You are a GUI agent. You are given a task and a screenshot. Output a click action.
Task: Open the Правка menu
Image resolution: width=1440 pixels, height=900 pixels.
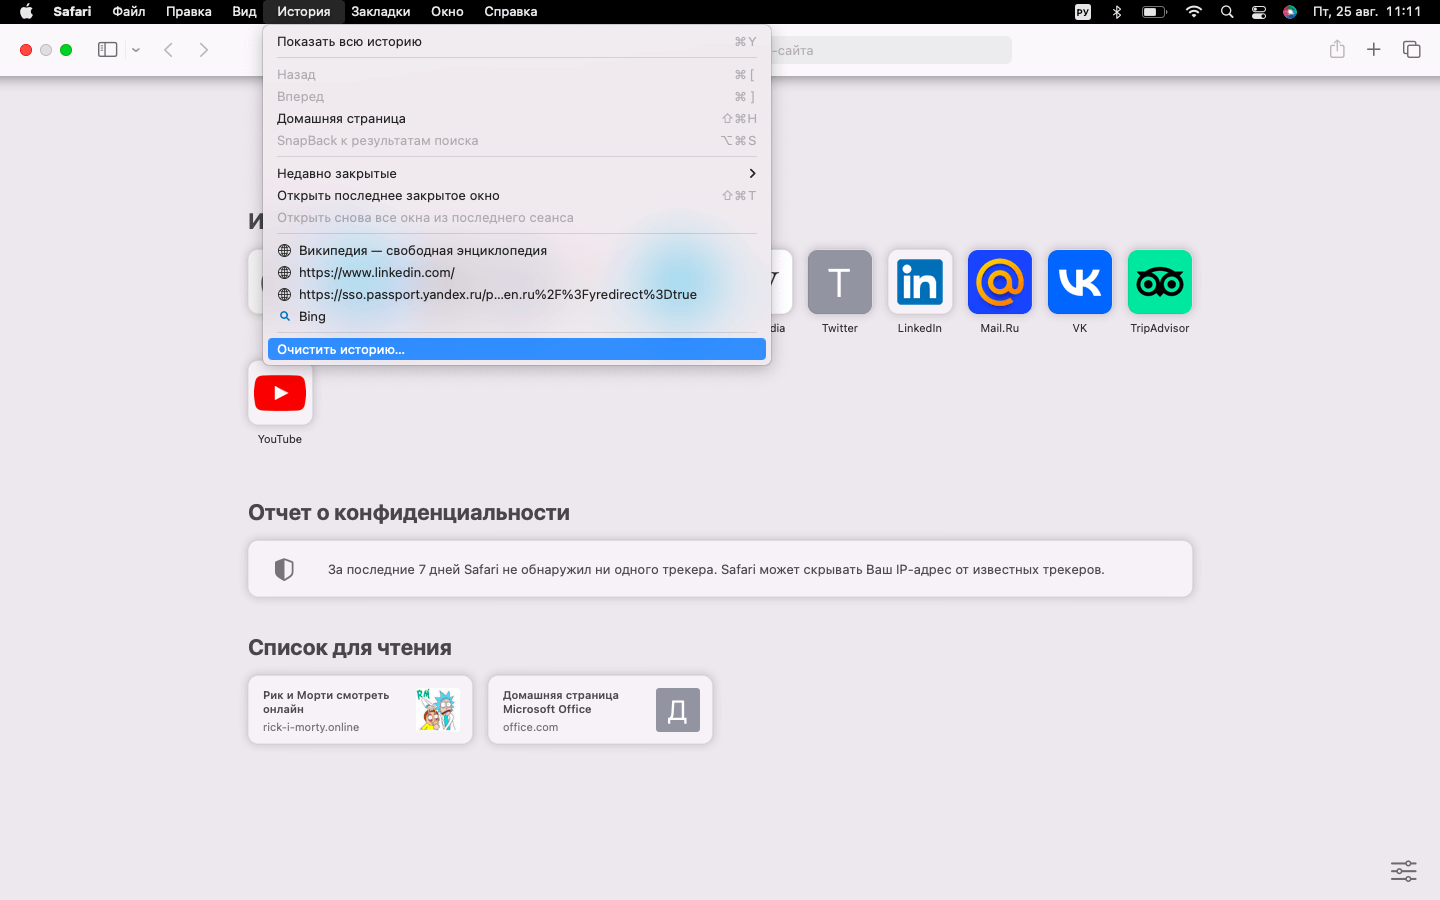click(189, 12)
